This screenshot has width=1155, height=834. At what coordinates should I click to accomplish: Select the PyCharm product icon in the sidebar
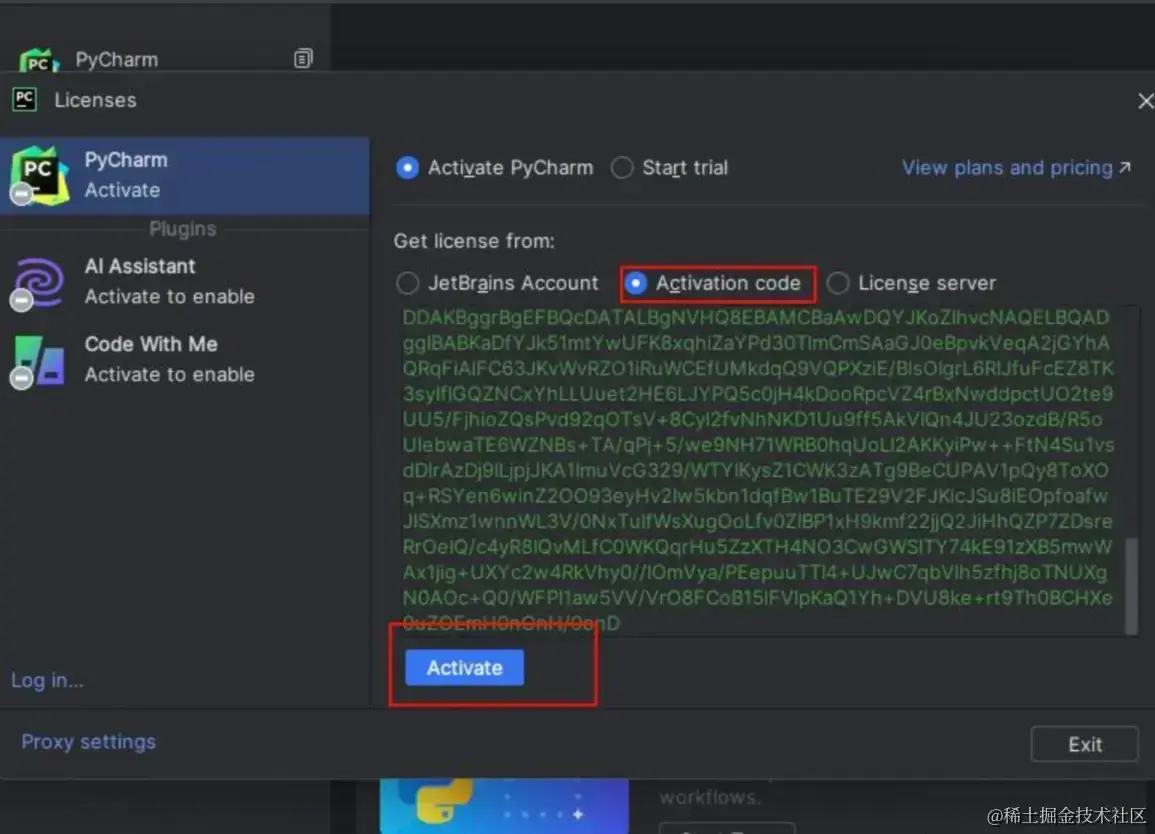(39, 175)
